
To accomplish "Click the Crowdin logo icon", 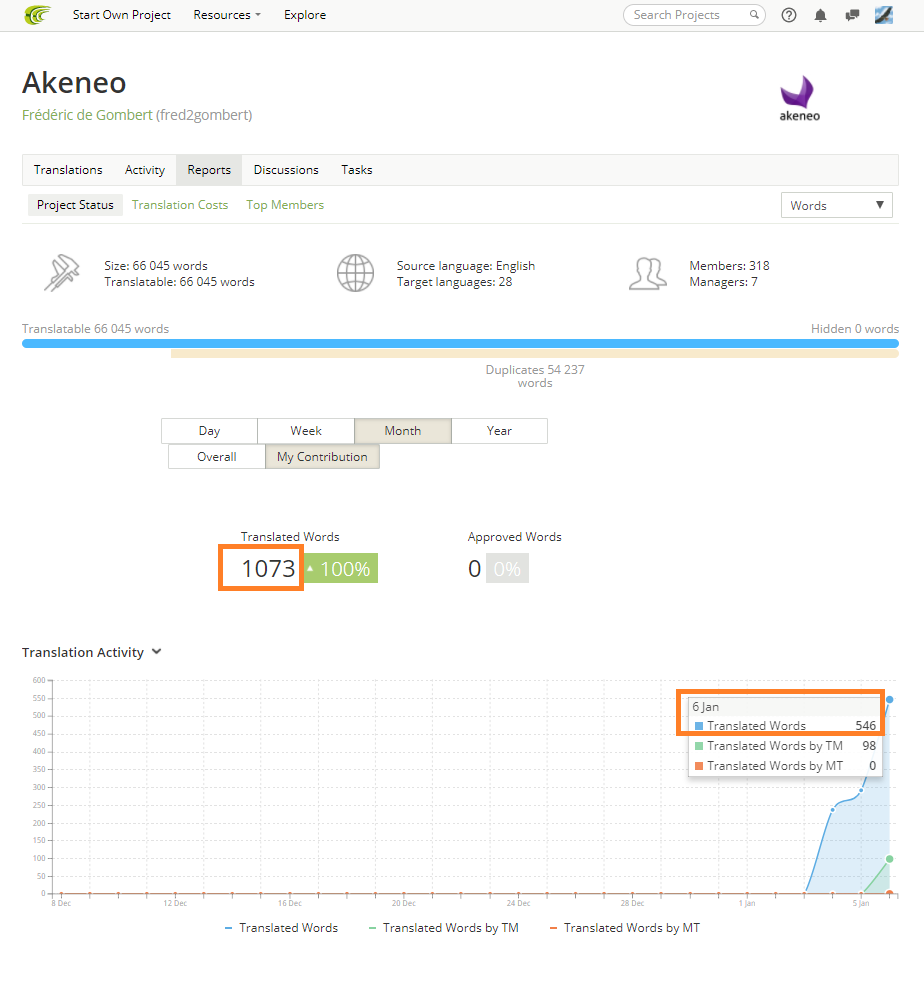I will pos(37,15).
